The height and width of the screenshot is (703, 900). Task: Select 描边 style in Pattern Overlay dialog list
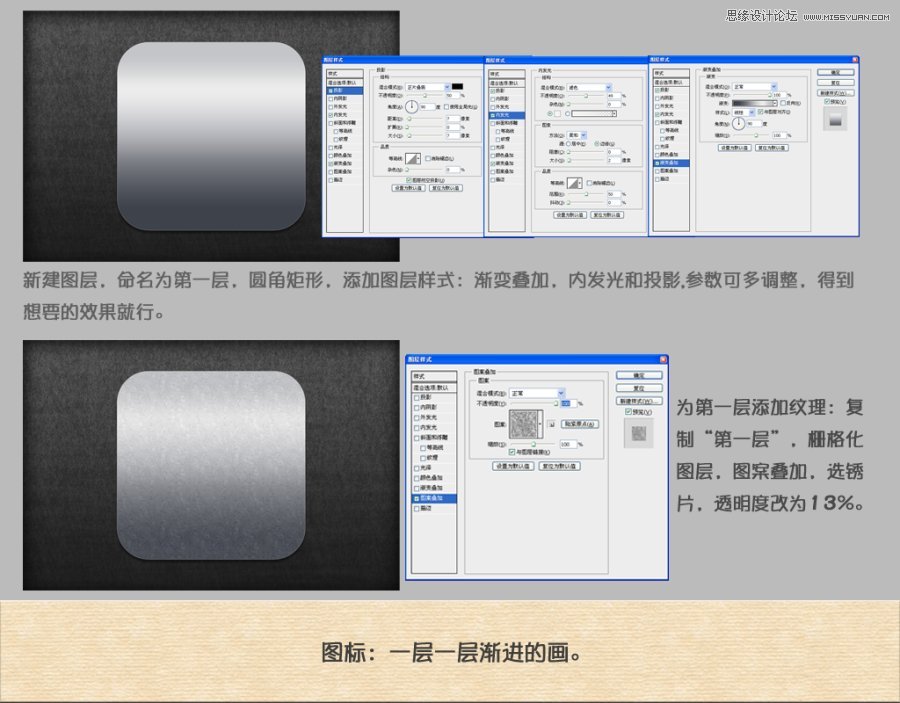tap(435, 508)
